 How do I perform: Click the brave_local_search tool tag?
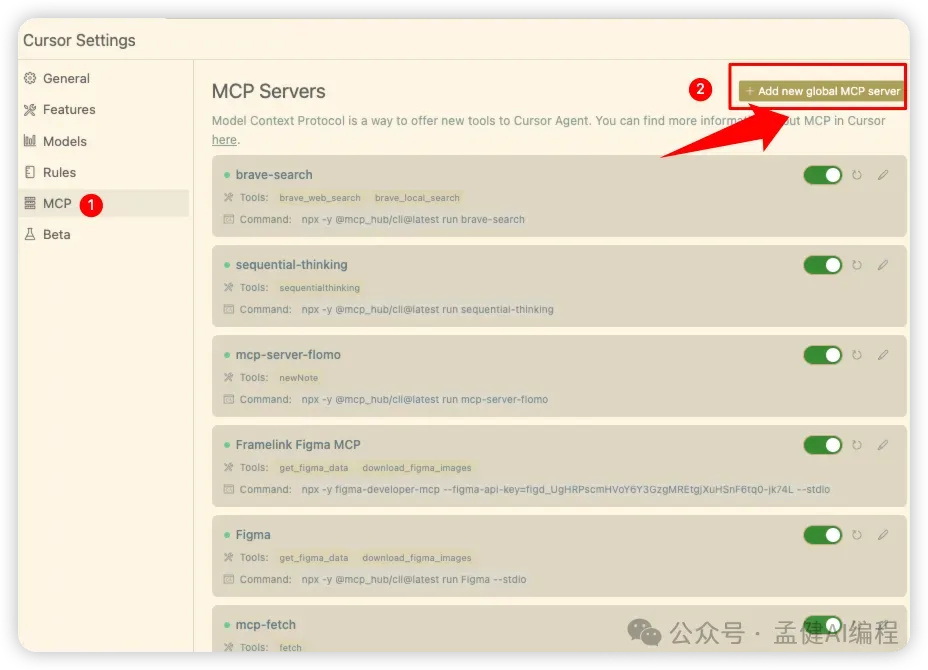[417, 198]
